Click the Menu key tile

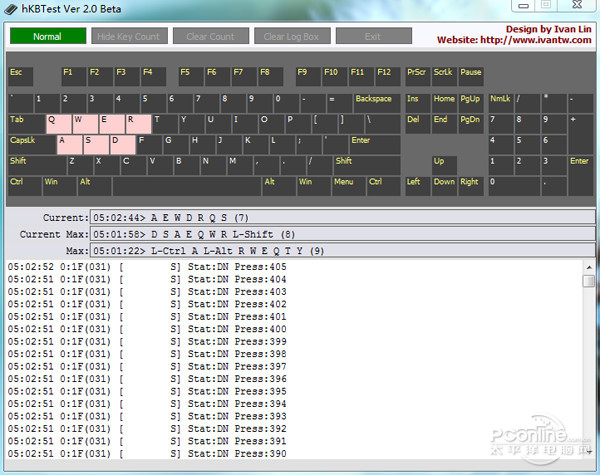tap(347, 186)
